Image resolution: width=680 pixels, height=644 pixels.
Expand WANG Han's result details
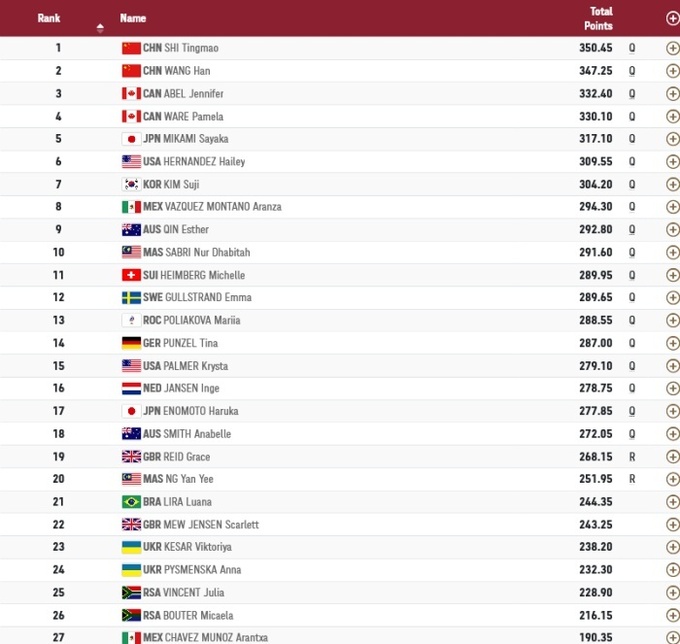coord(672,71)
